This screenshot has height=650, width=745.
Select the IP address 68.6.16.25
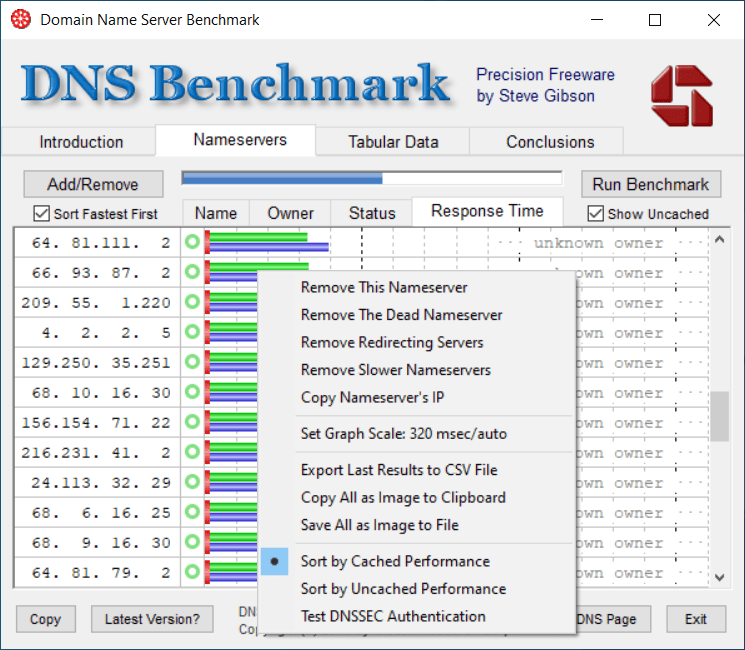(x=100, y=513)
